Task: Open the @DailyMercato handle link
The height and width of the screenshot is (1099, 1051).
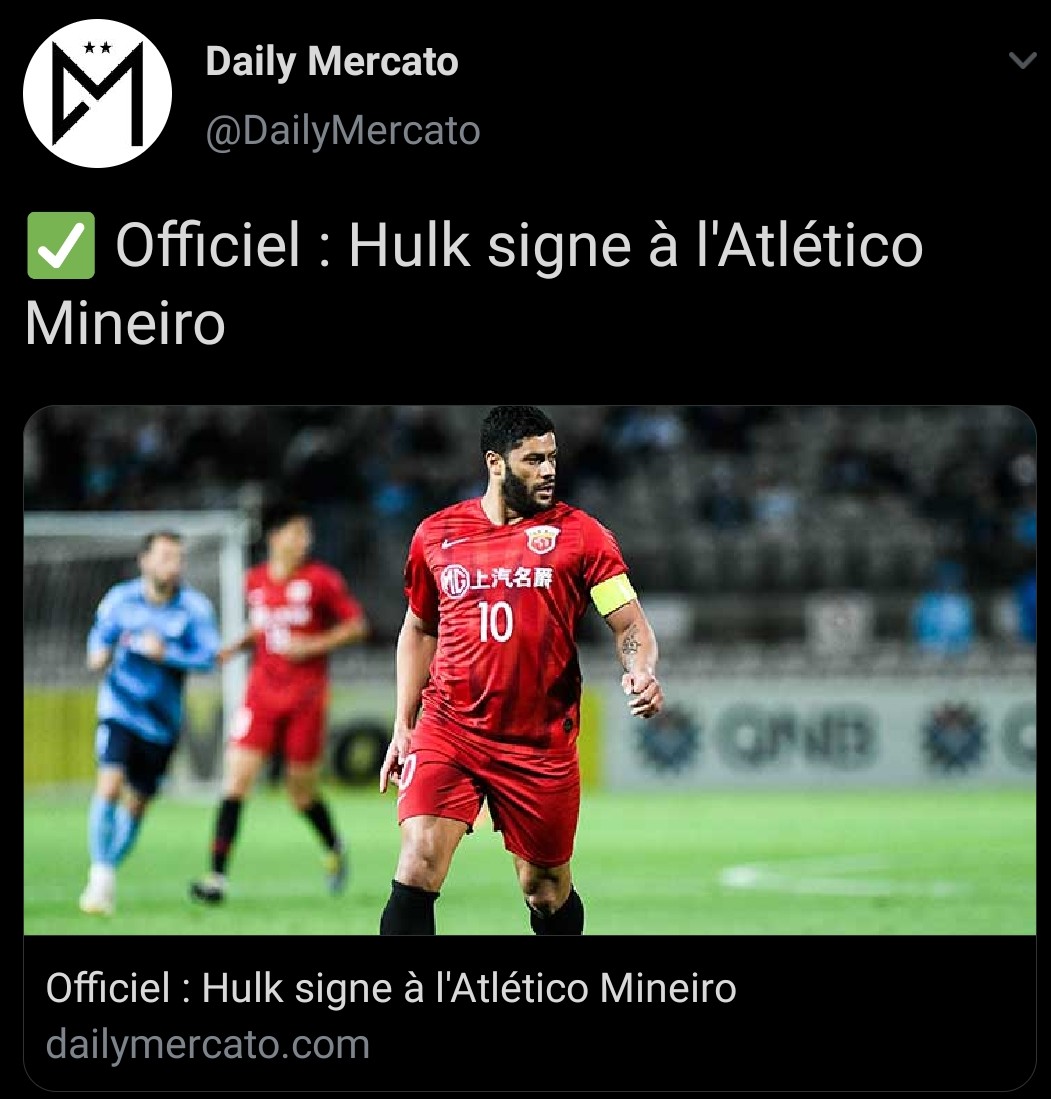Action: (x=343, y=130)
